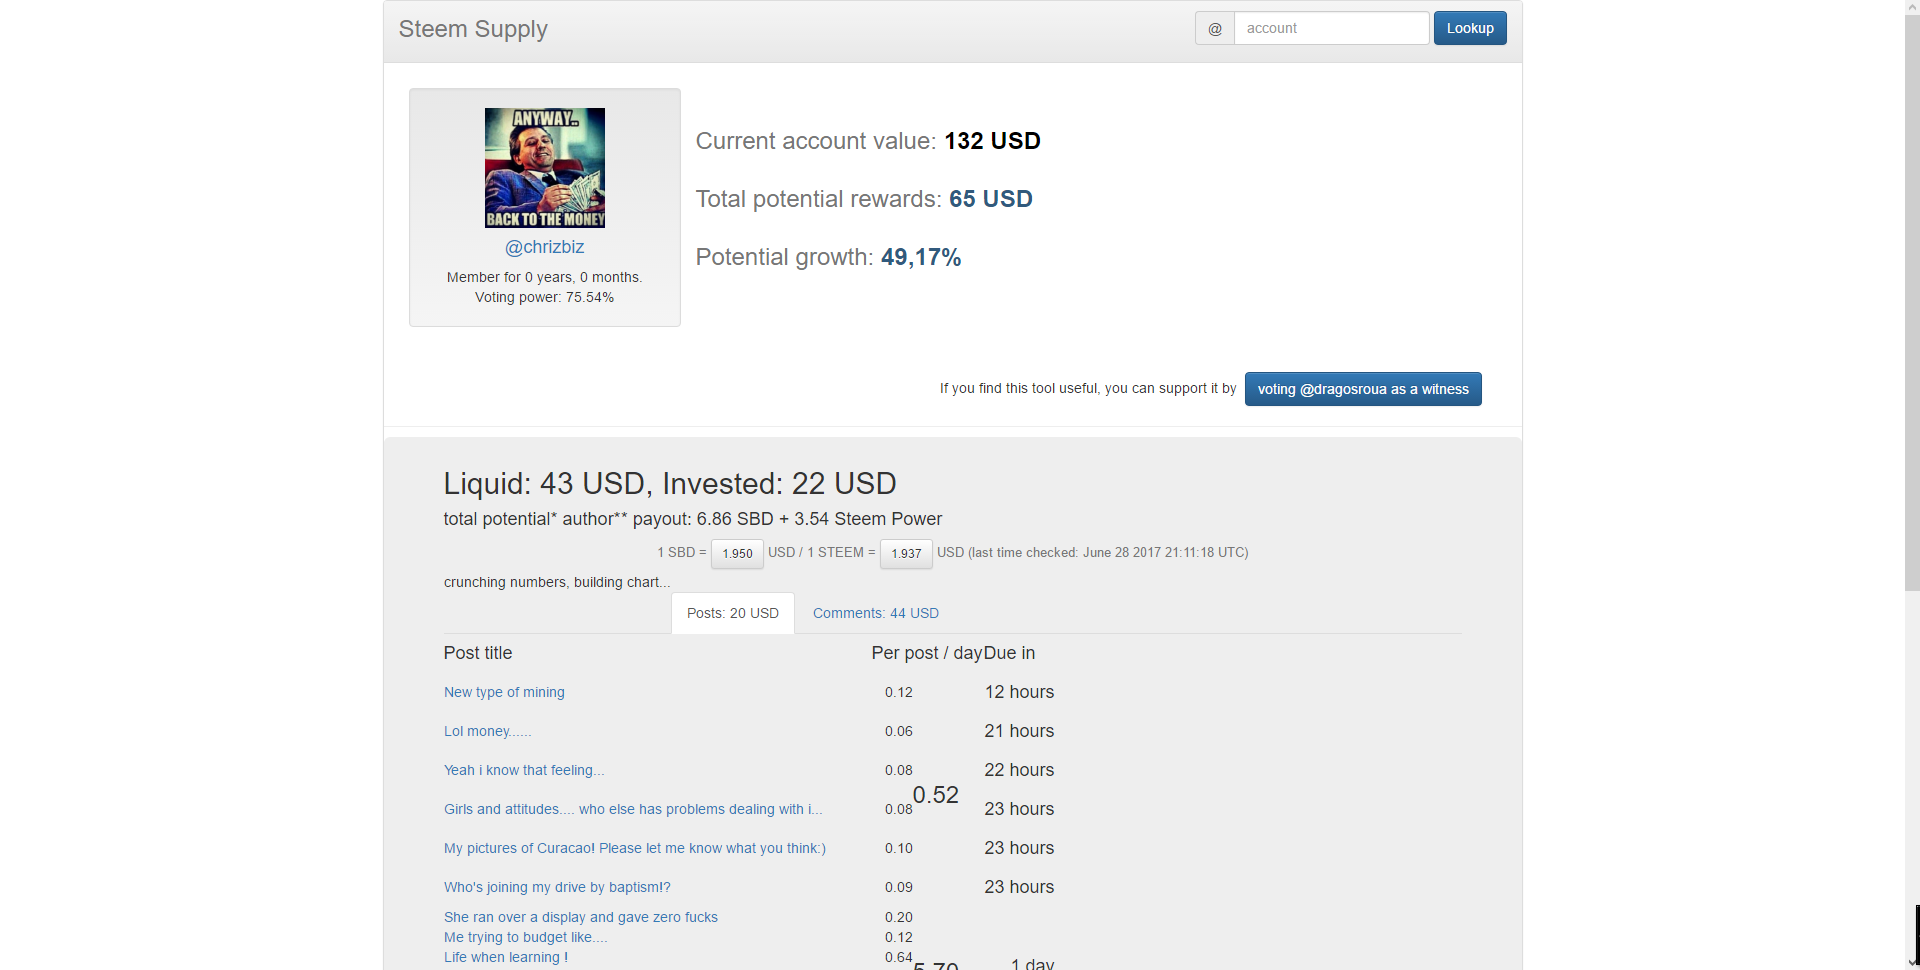Edit the SBD price field showing 1.950
1920x970 pixels.
tap(737, 553)
